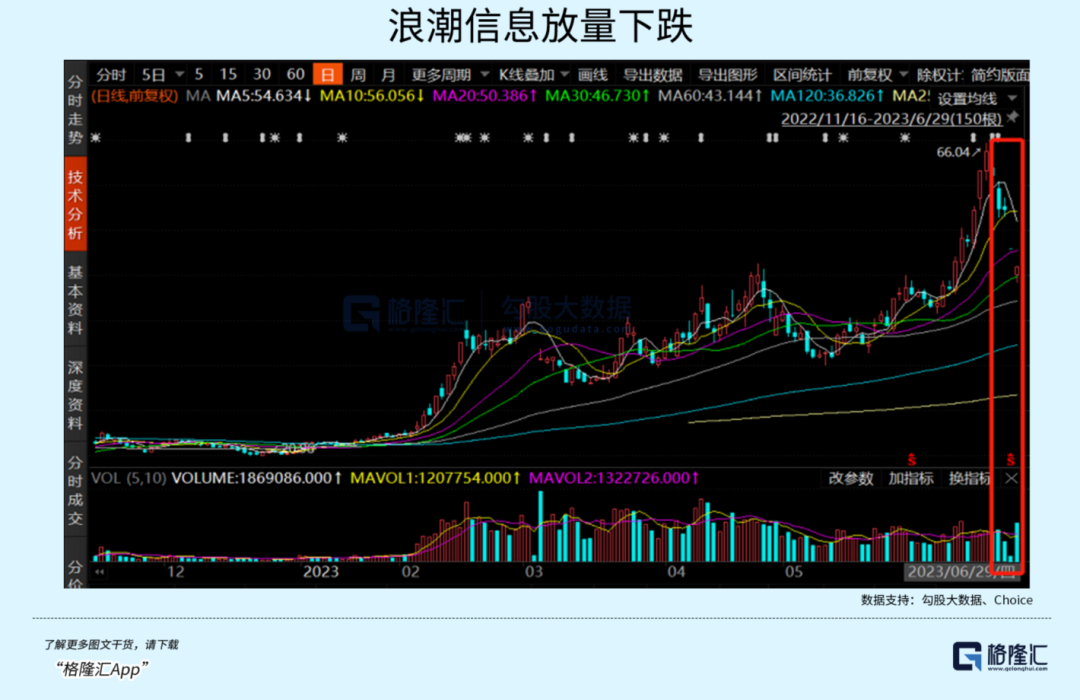Open the 2022/11/16-2023/6/29 date range link

point(891,119)
